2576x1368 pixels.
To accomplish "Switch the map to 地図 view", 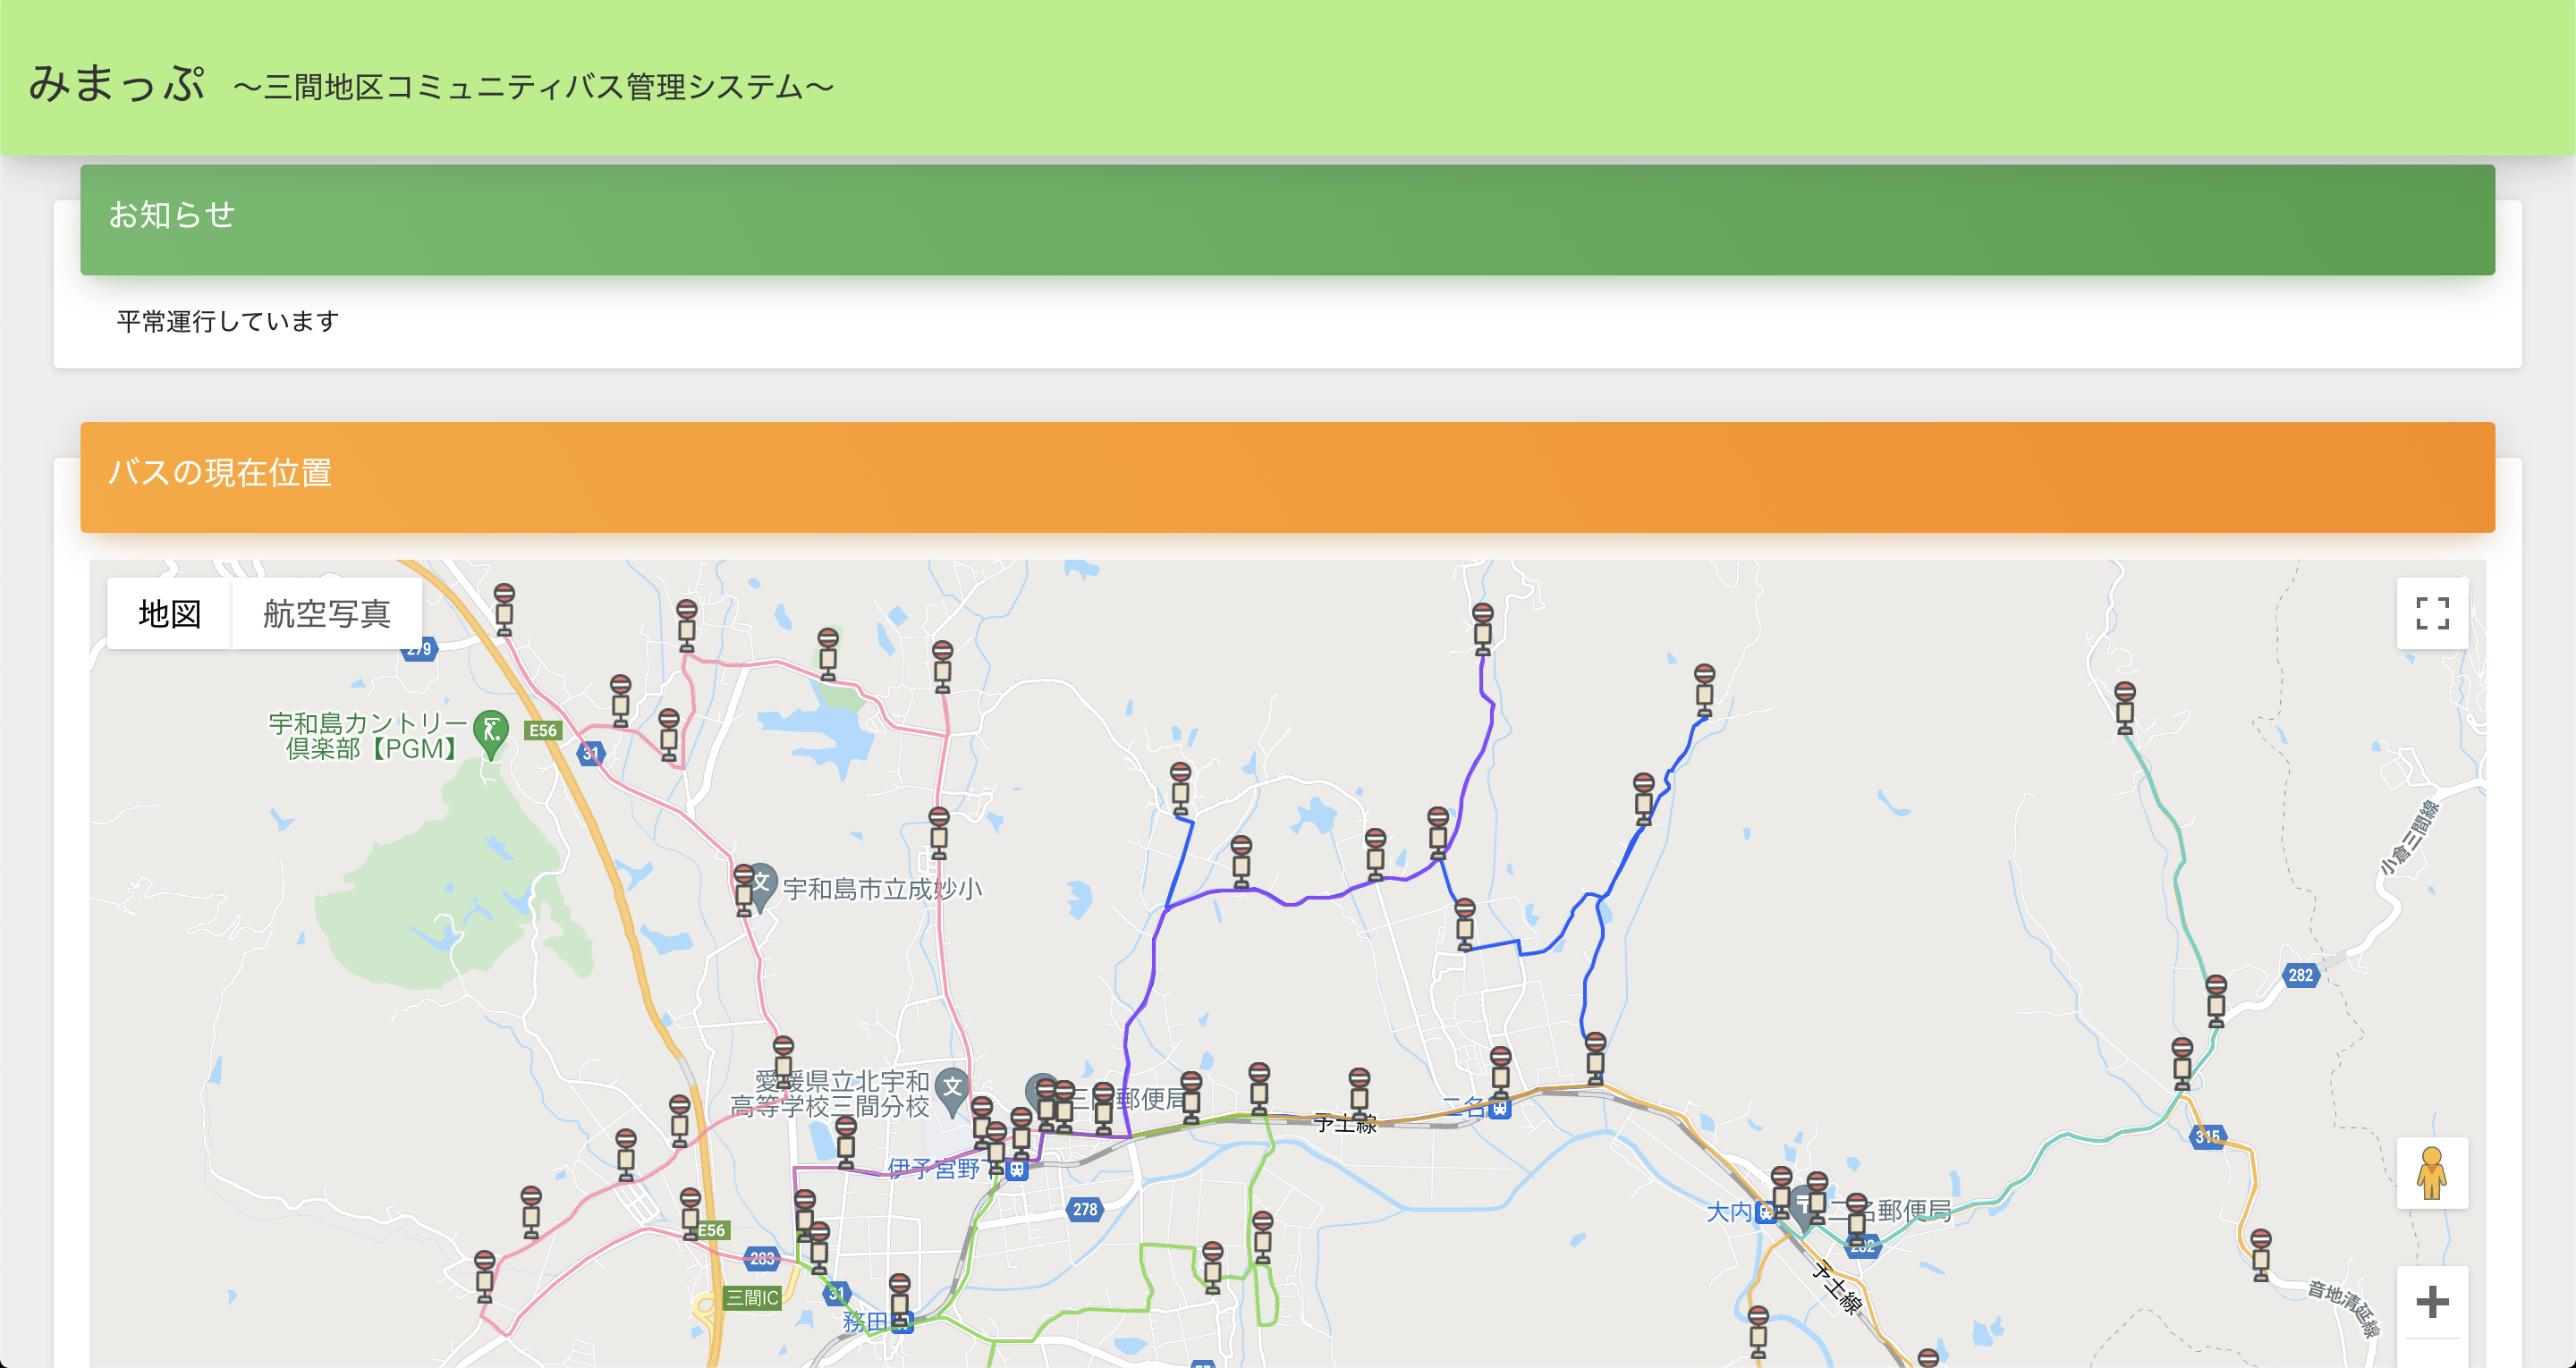I will 169,613.
